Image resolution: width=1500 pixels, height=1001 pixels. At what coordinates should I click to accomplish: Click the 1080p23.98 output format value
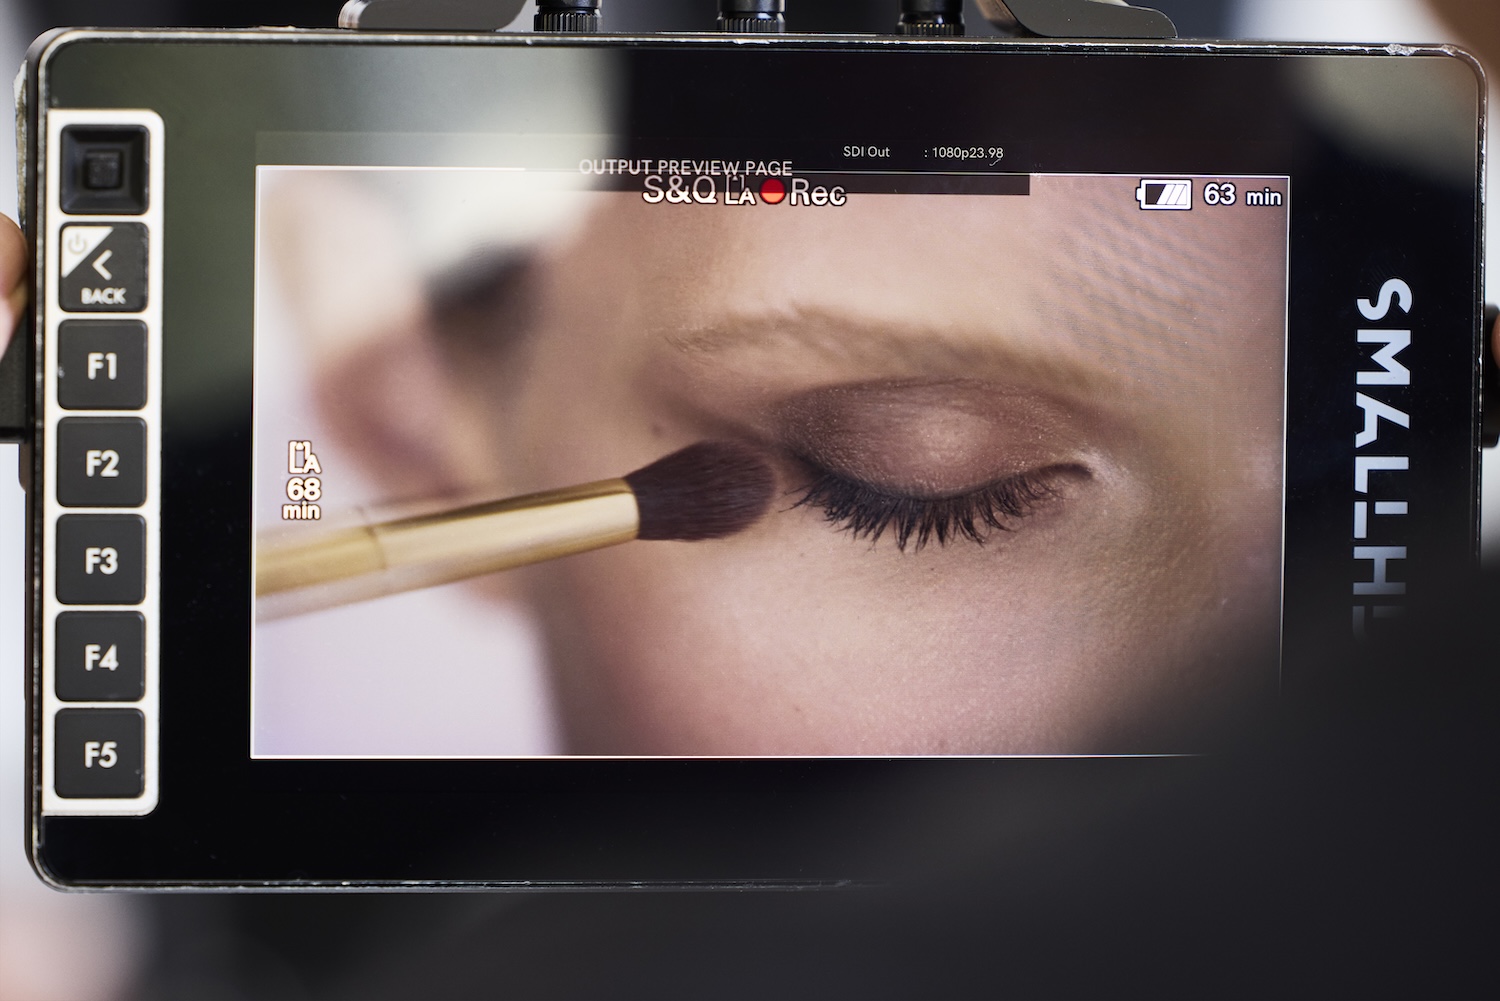[967, 153]
